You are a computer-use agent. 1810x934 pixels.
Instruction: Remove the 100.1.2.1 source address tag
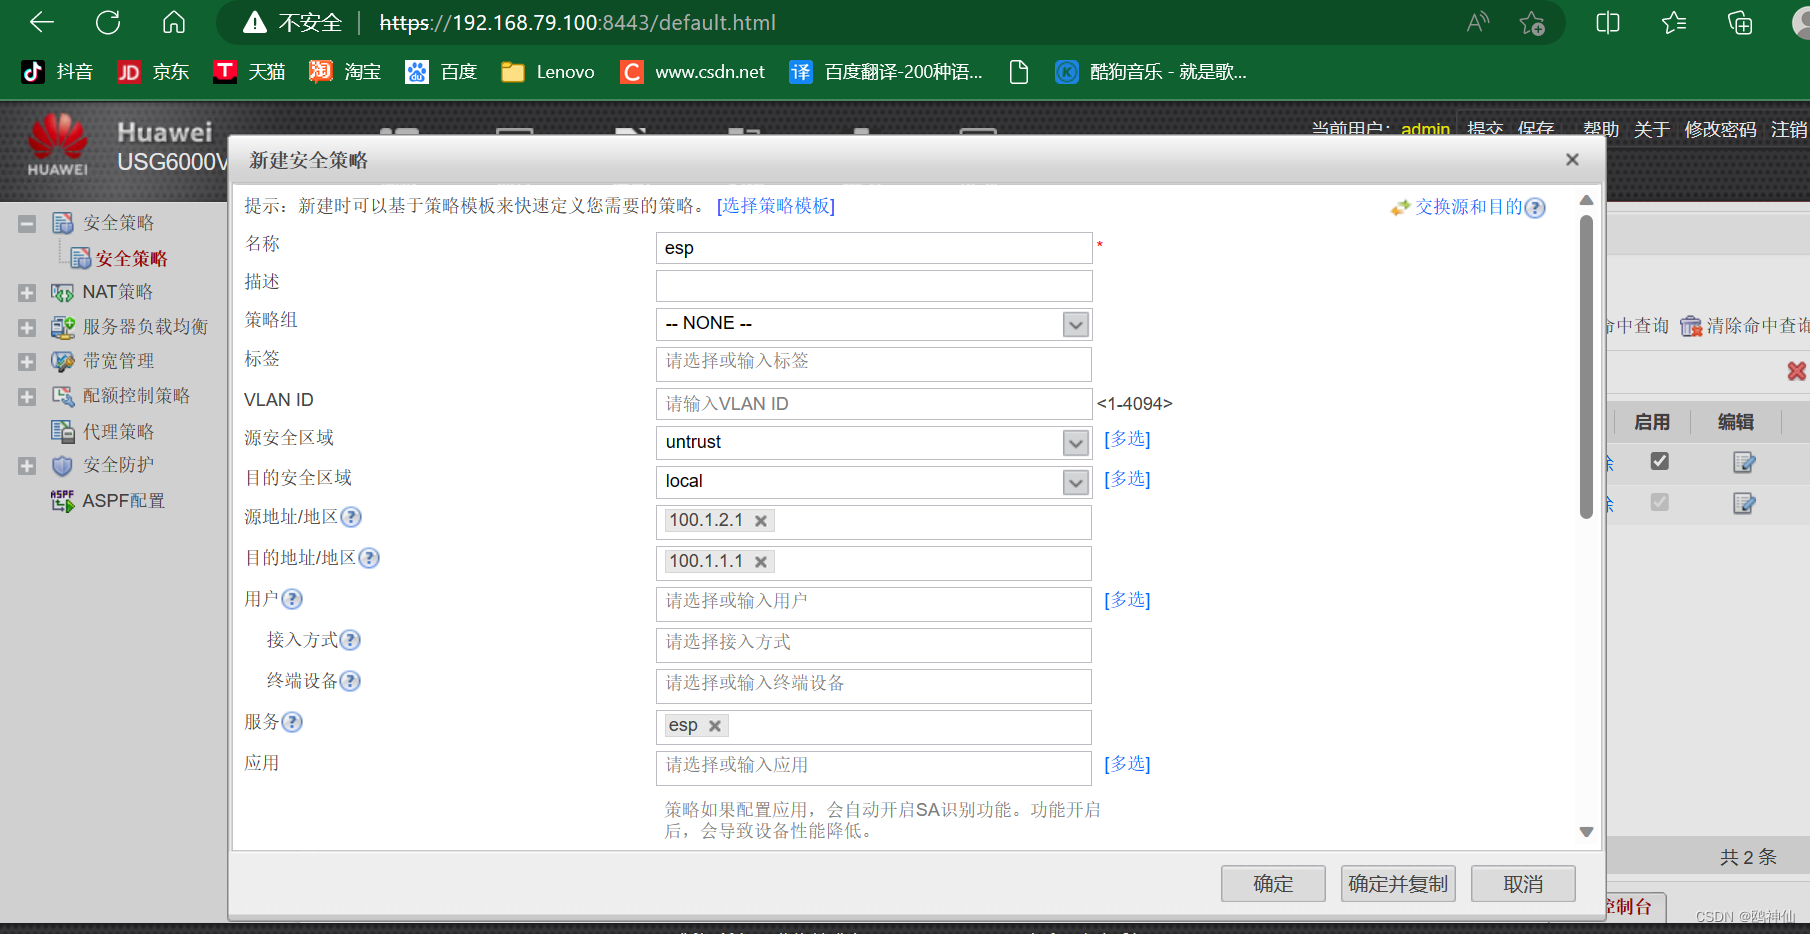pos(761,521)
